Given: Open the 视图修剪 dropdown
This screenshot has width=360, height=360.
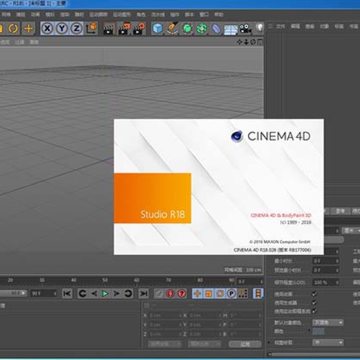Looking at the screenshot, I should coord(328,342).
